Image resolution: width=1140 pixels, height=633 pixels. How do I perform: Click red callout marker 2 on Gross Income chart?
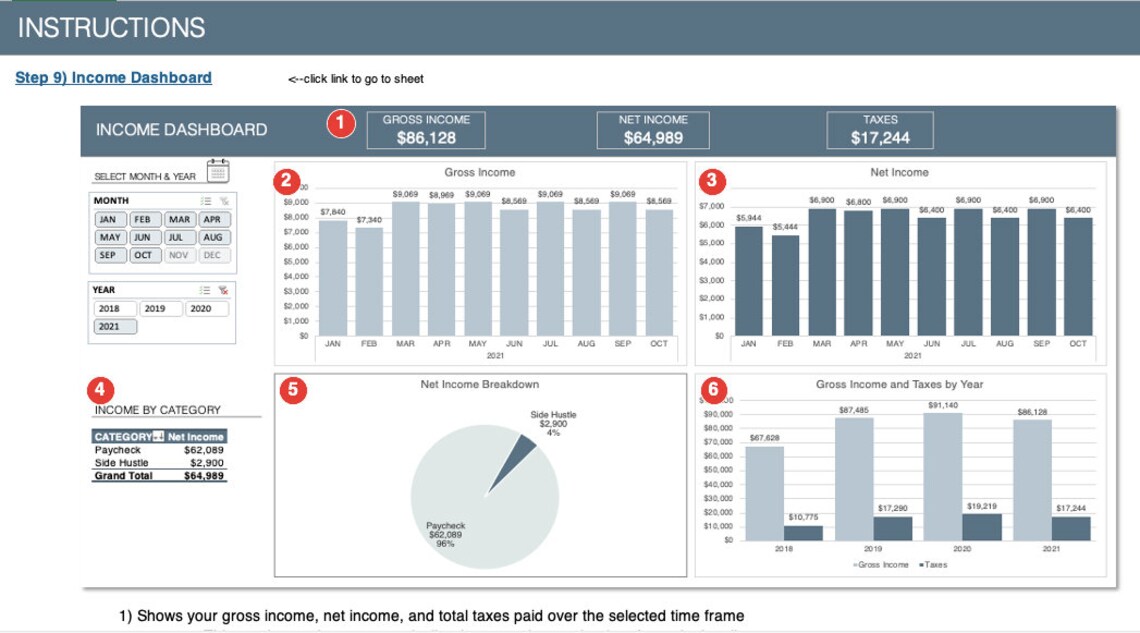click(287, 182)
